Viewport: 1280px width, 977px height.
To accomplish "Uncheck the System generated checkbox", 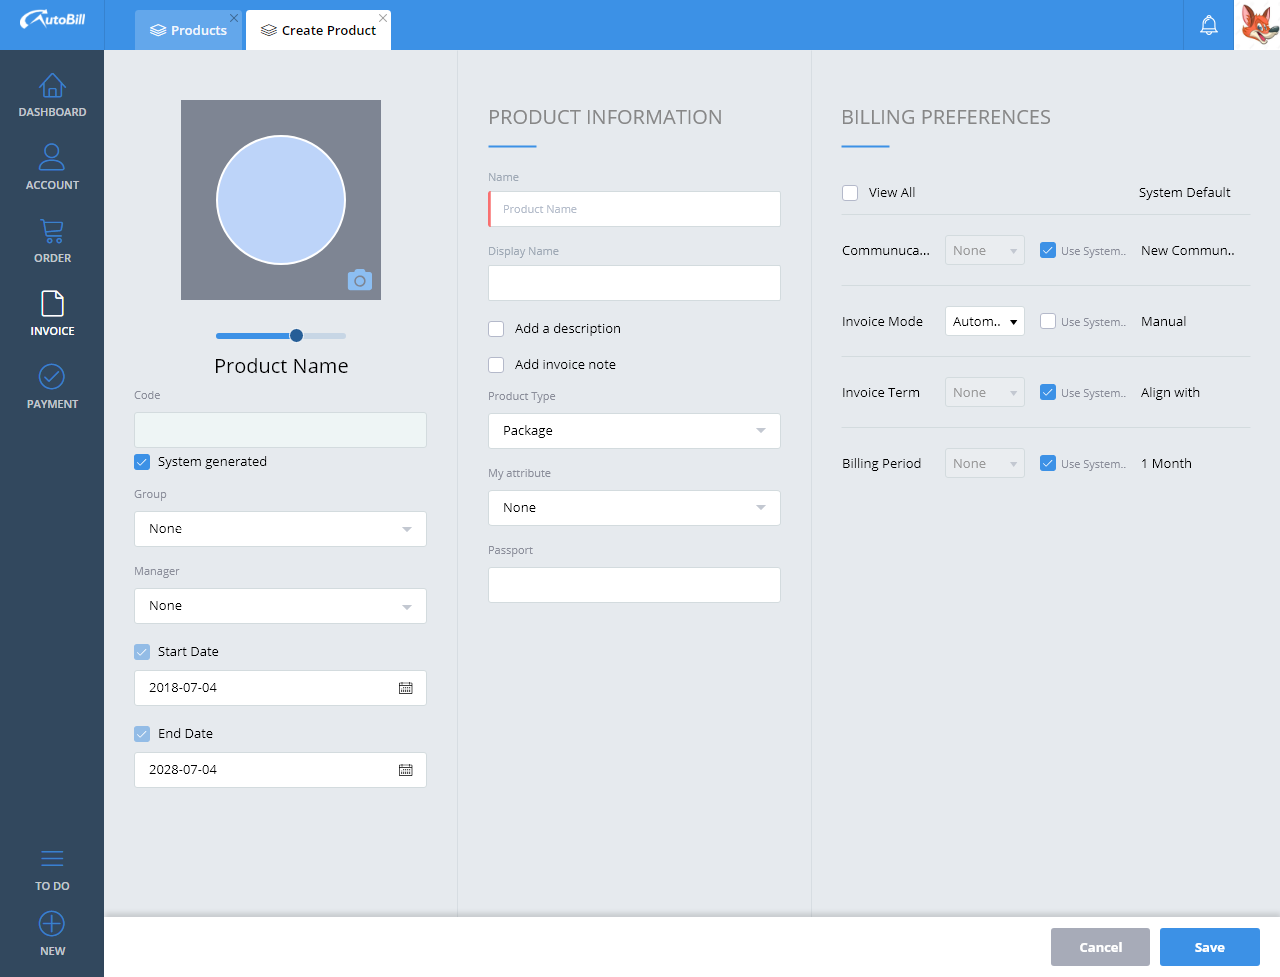I will [142, 462].
